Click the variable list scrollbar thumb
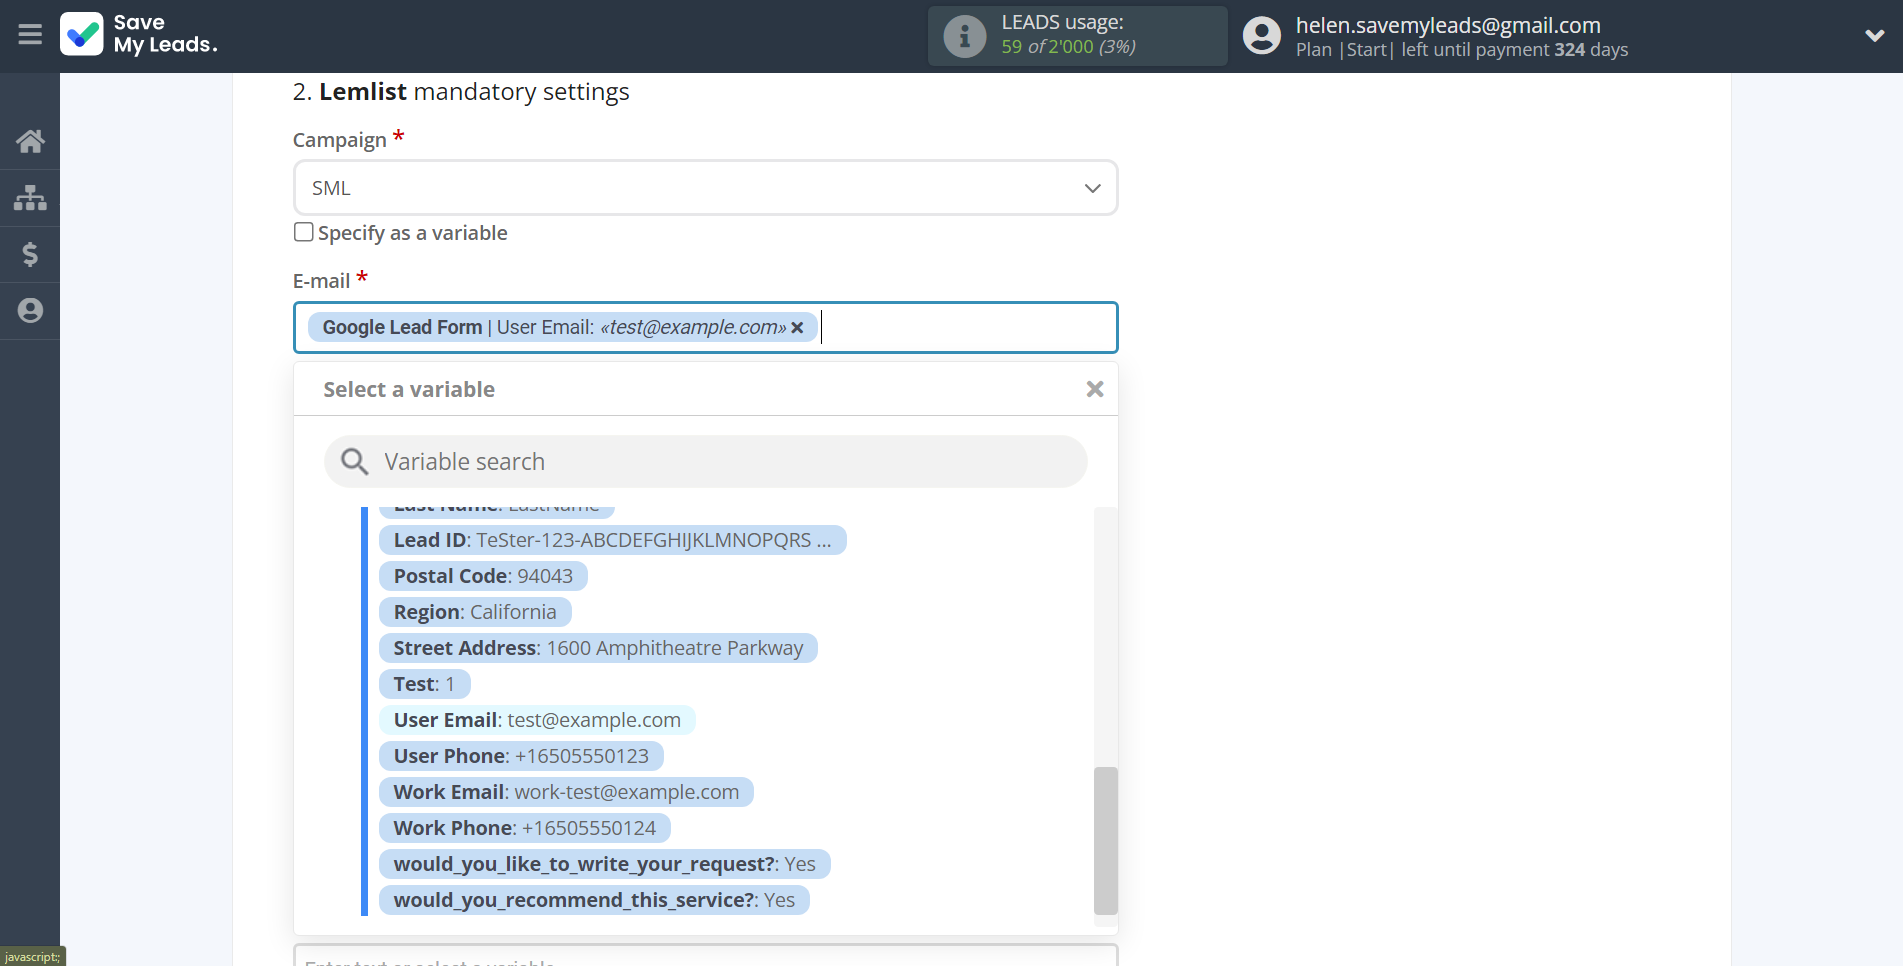The height and width of the screenshot is (966, 1903). pos(1105,840)
